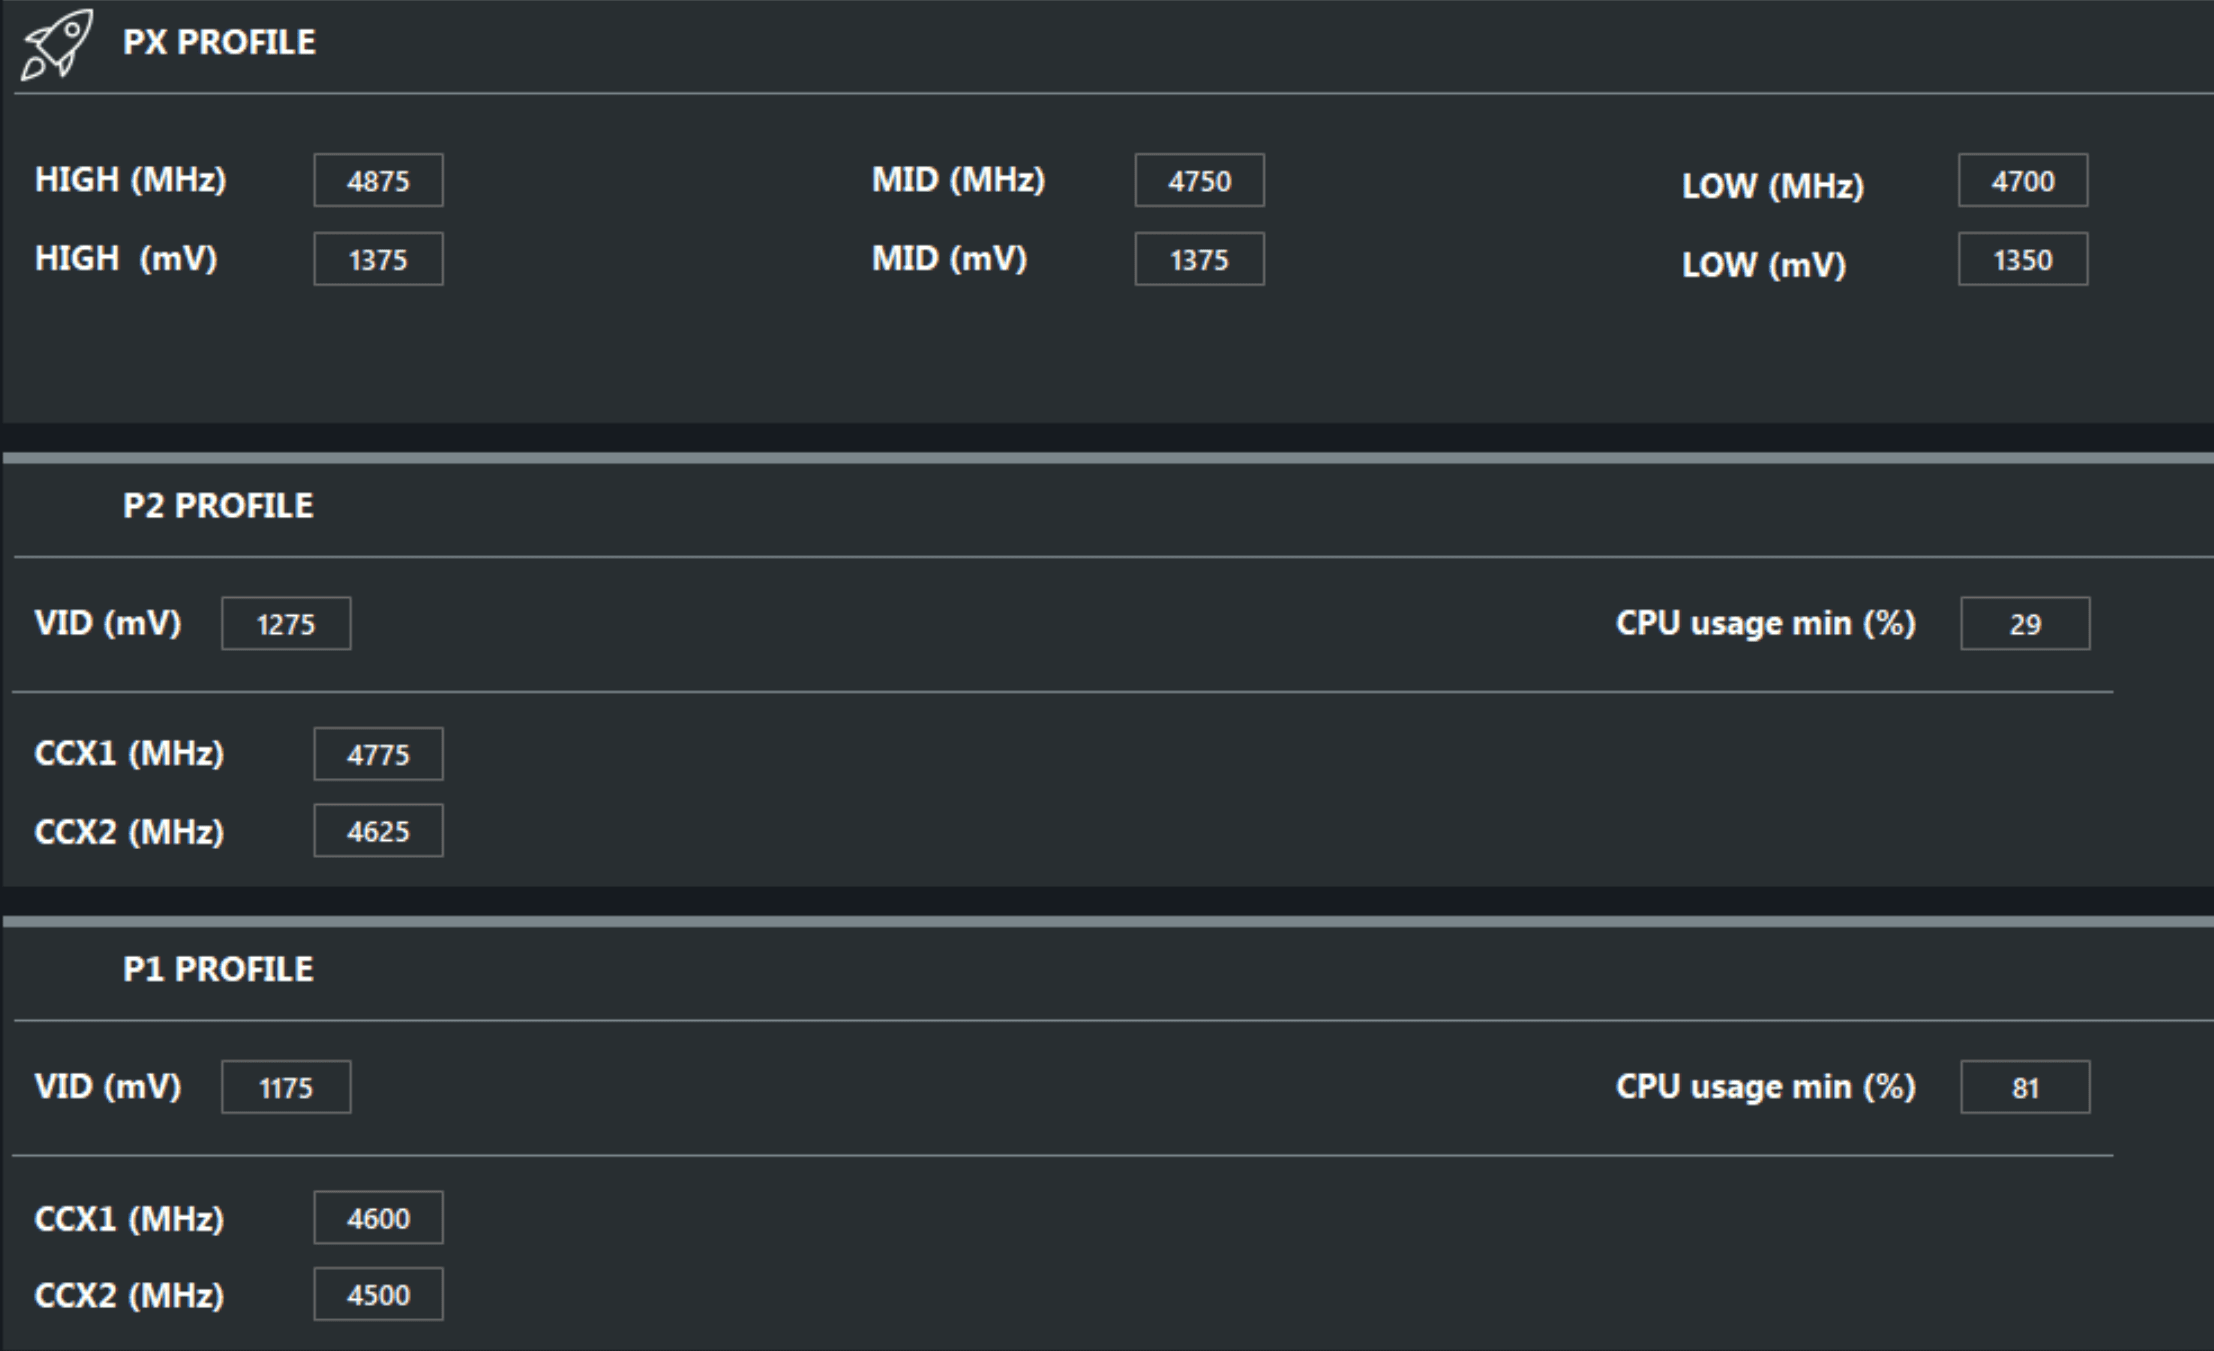Select P2 CPU usage min field showing 29

[x=2025, y=623]
